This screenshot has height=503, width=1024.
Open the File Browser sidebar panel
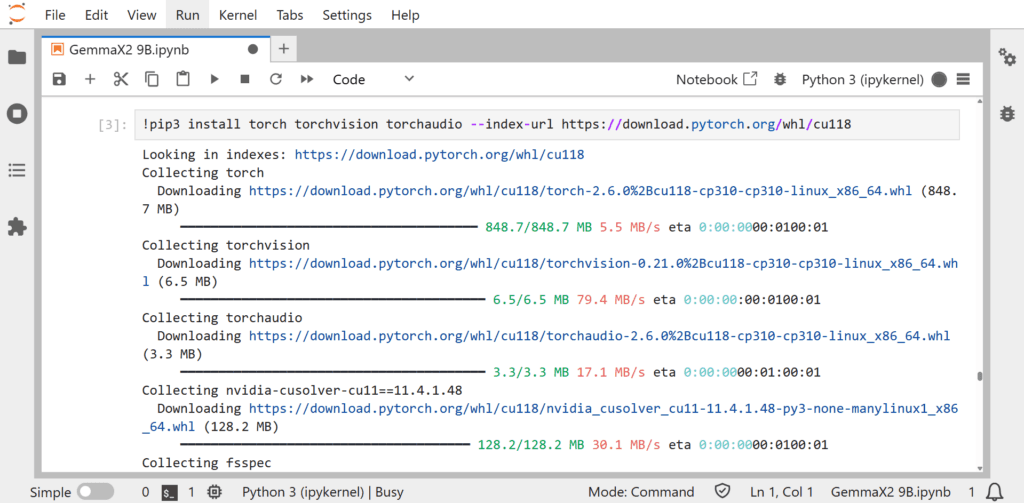coord(17,57)
